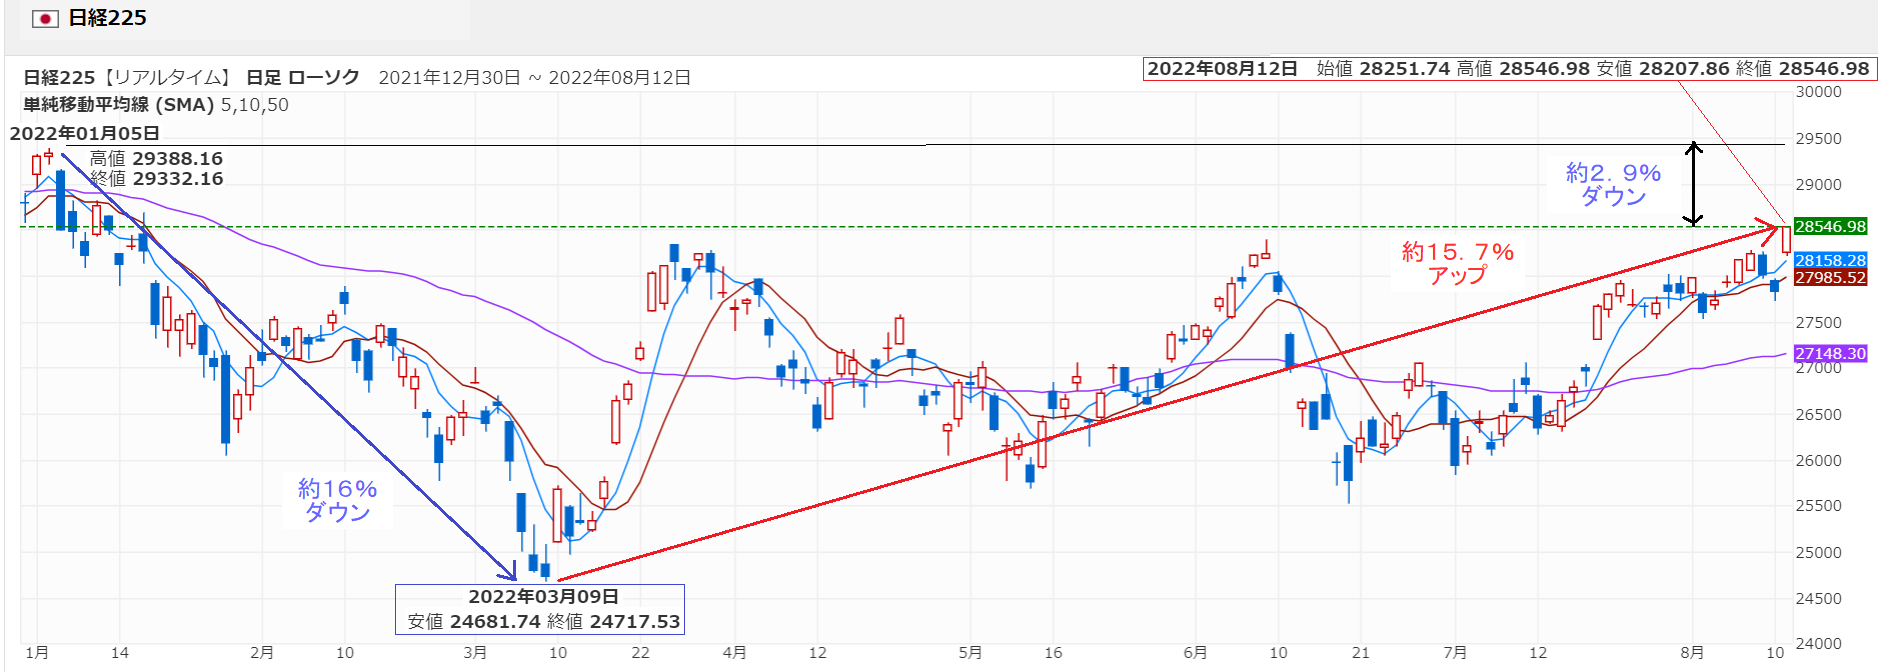Click the Japan flag icon beside 日経225
This screenshot has height=672, width=1878.
tap(45, 18)
